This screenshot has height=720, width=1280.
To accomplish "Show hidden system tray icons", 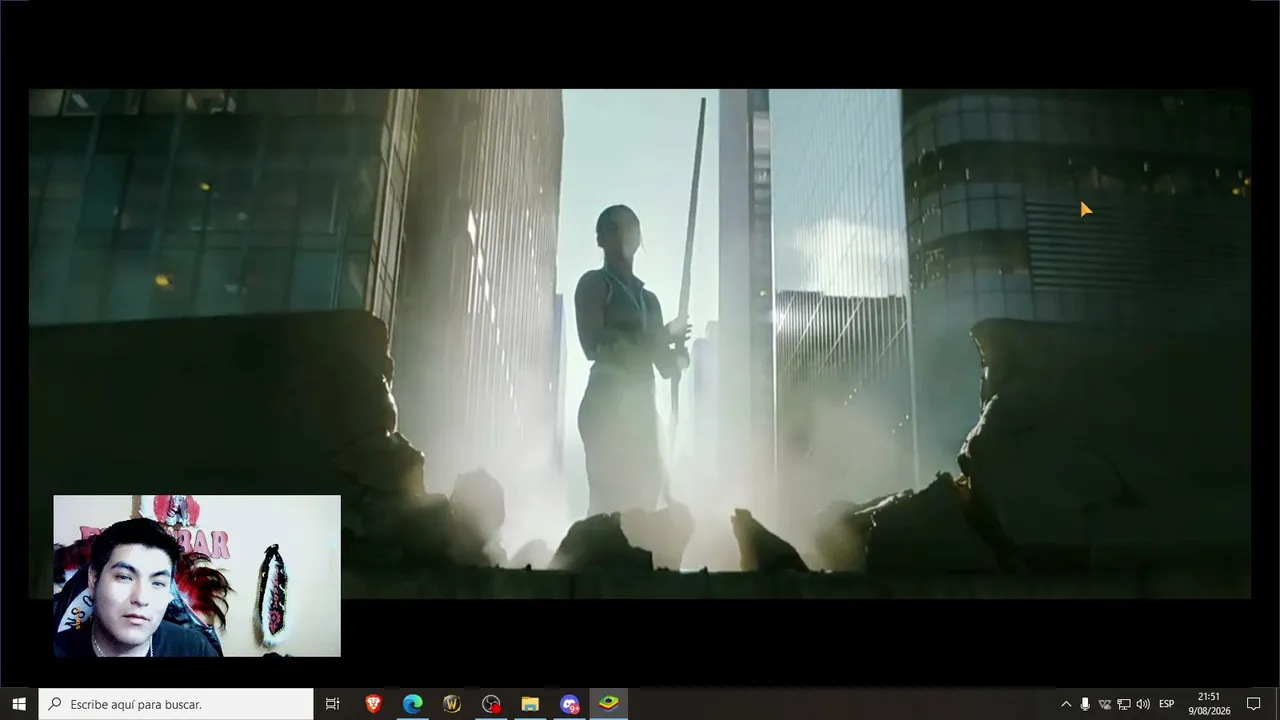I will point(1066,704).
